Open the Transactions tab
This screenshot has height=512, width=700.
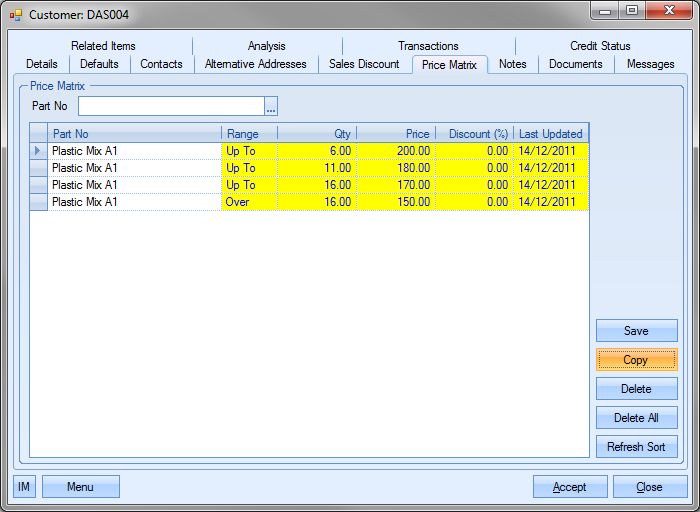click(x=428, y=46)
